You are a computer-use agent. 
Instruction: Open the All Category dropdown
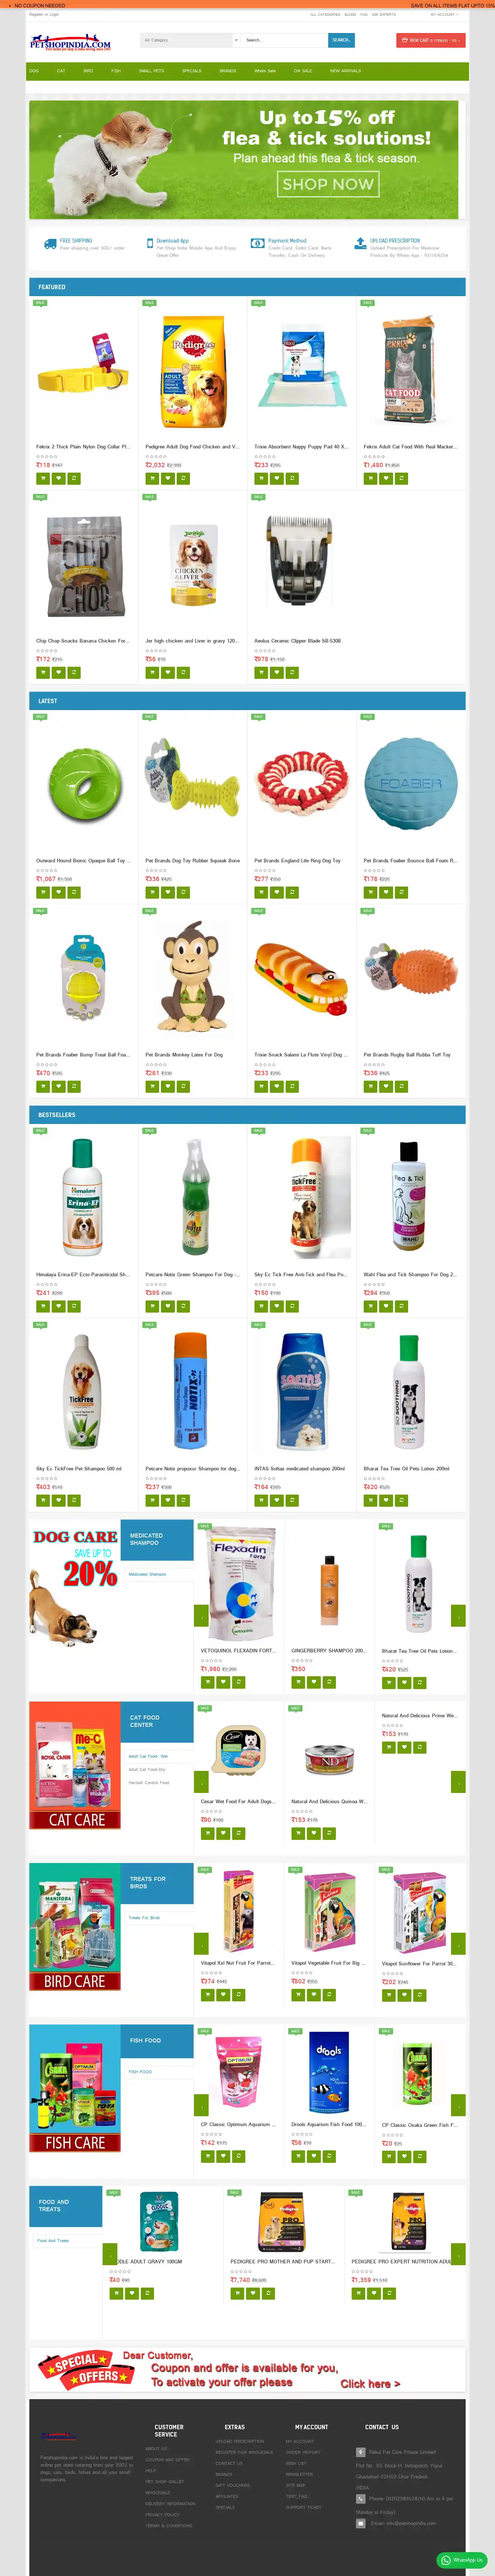point(190,40)
